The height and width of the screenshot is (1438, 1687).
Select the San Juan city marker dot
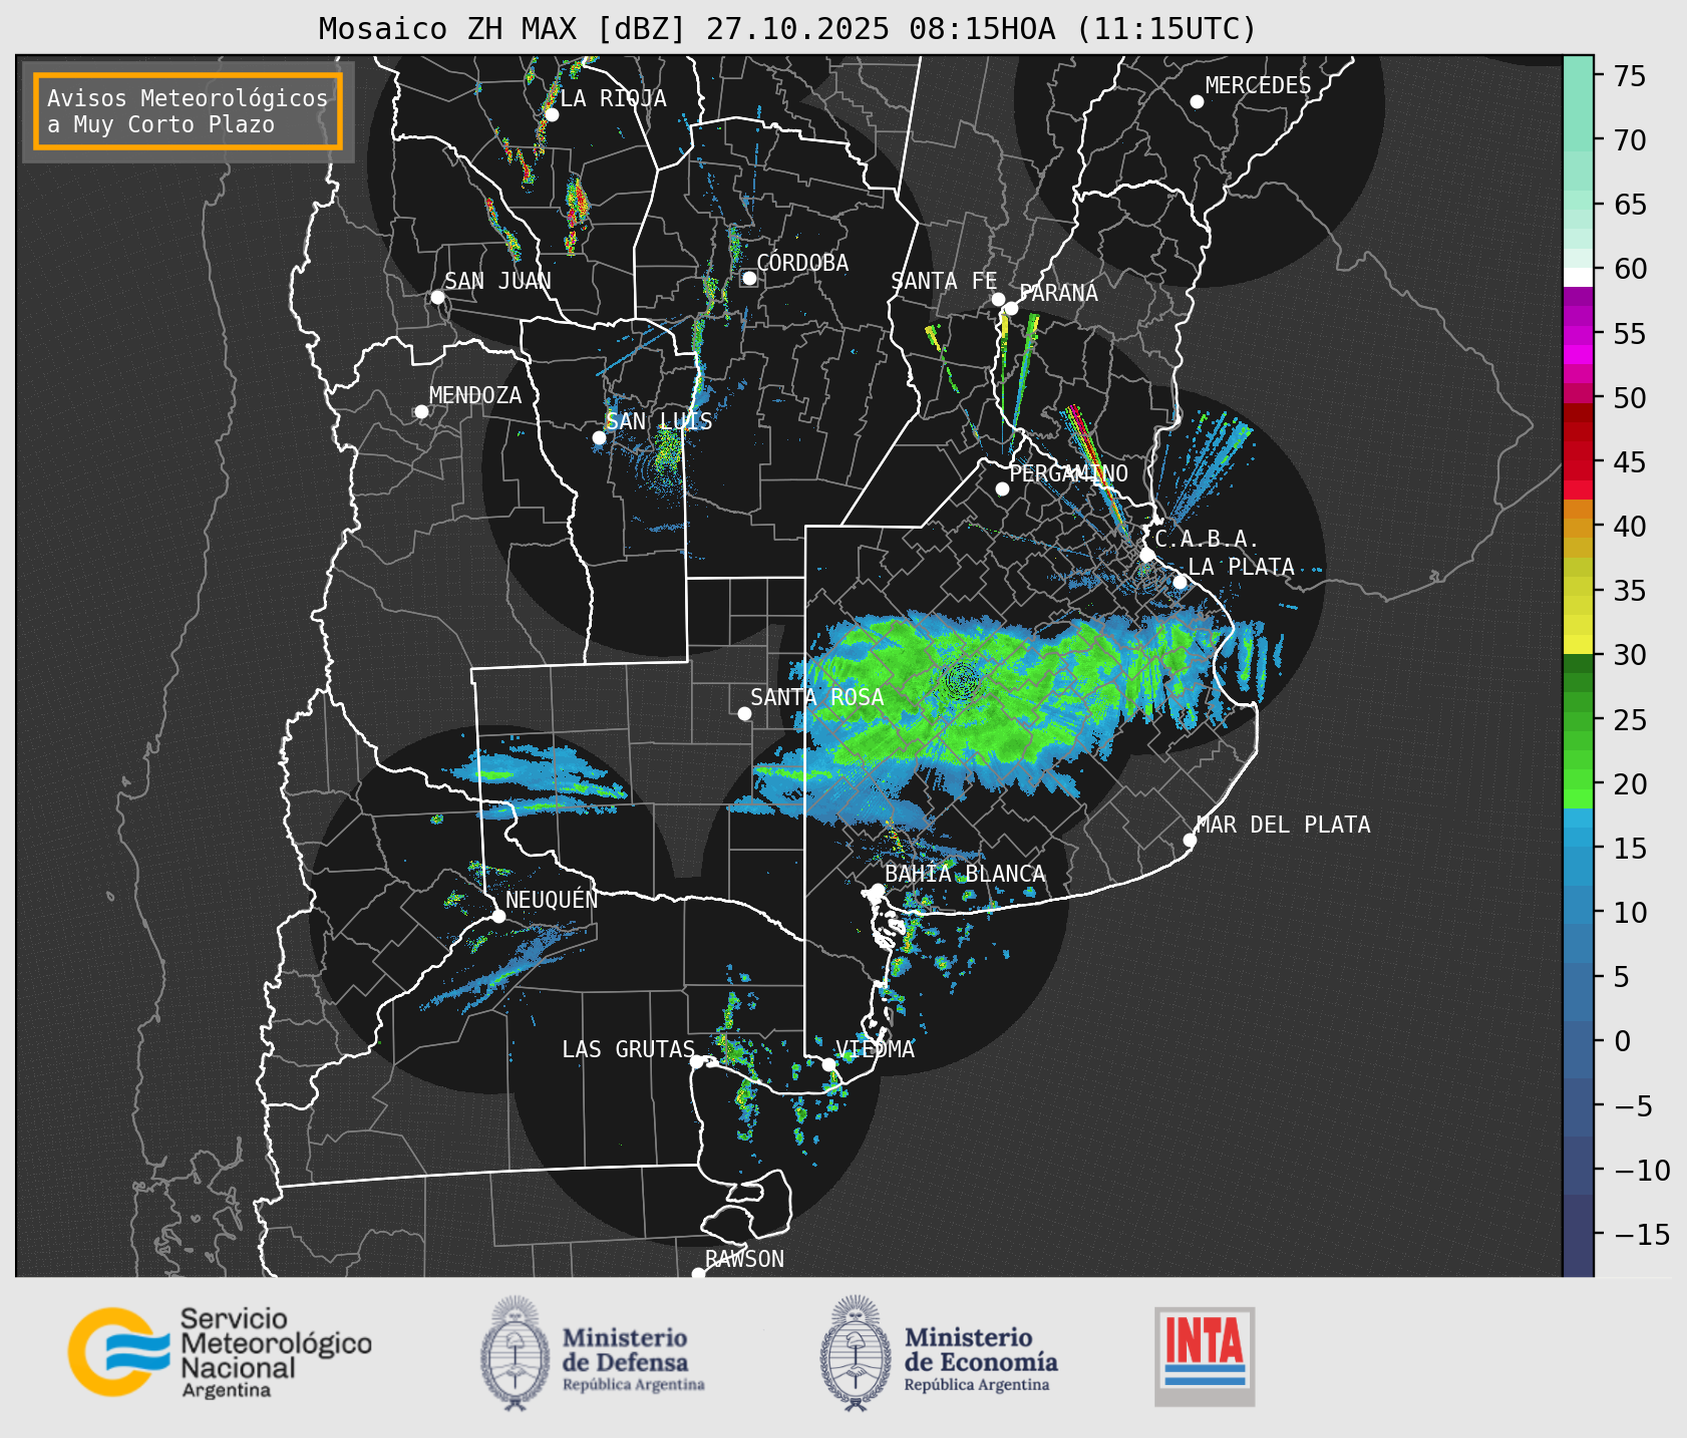pos(437,297)
